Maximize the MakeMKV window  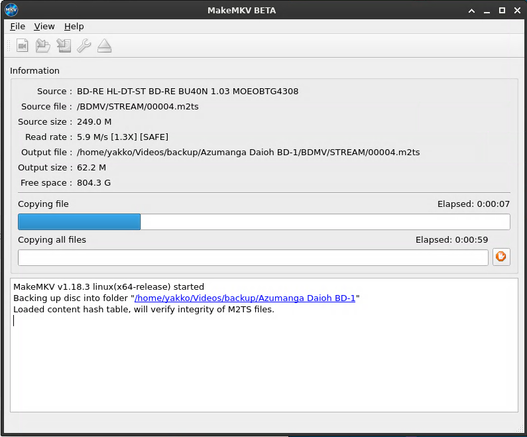tap(502, 11)
